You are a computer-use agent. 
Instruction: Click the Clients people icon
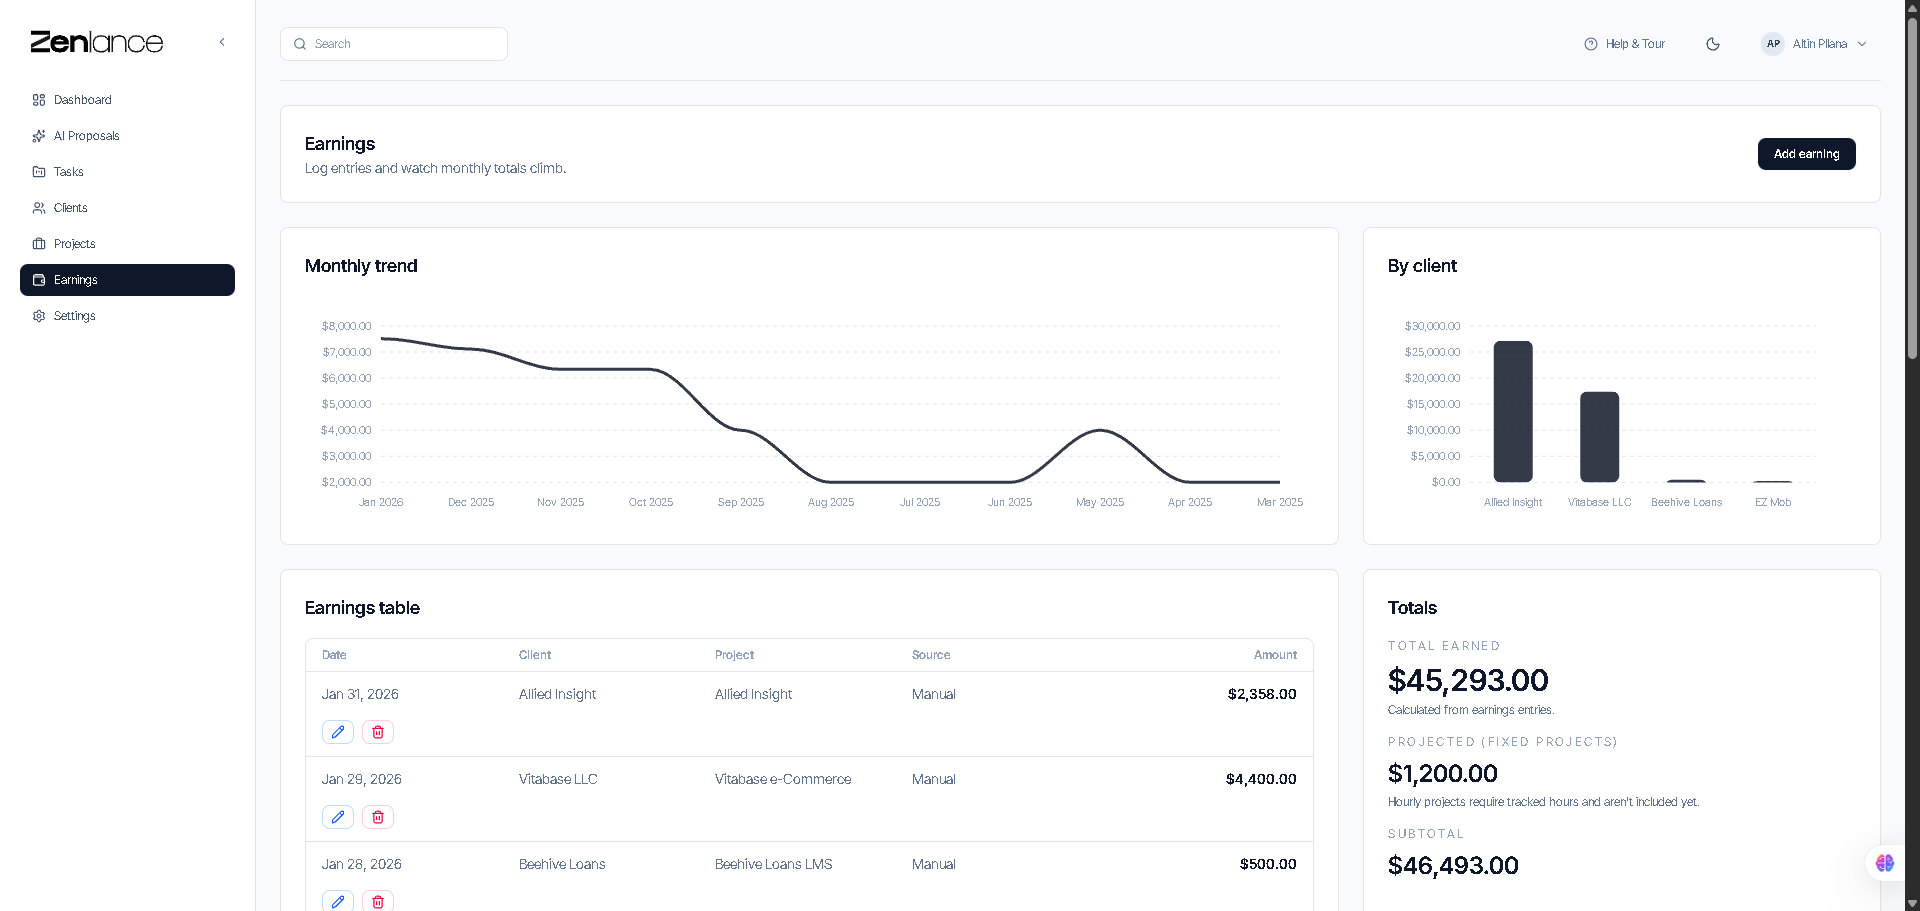tap(38, 208)
